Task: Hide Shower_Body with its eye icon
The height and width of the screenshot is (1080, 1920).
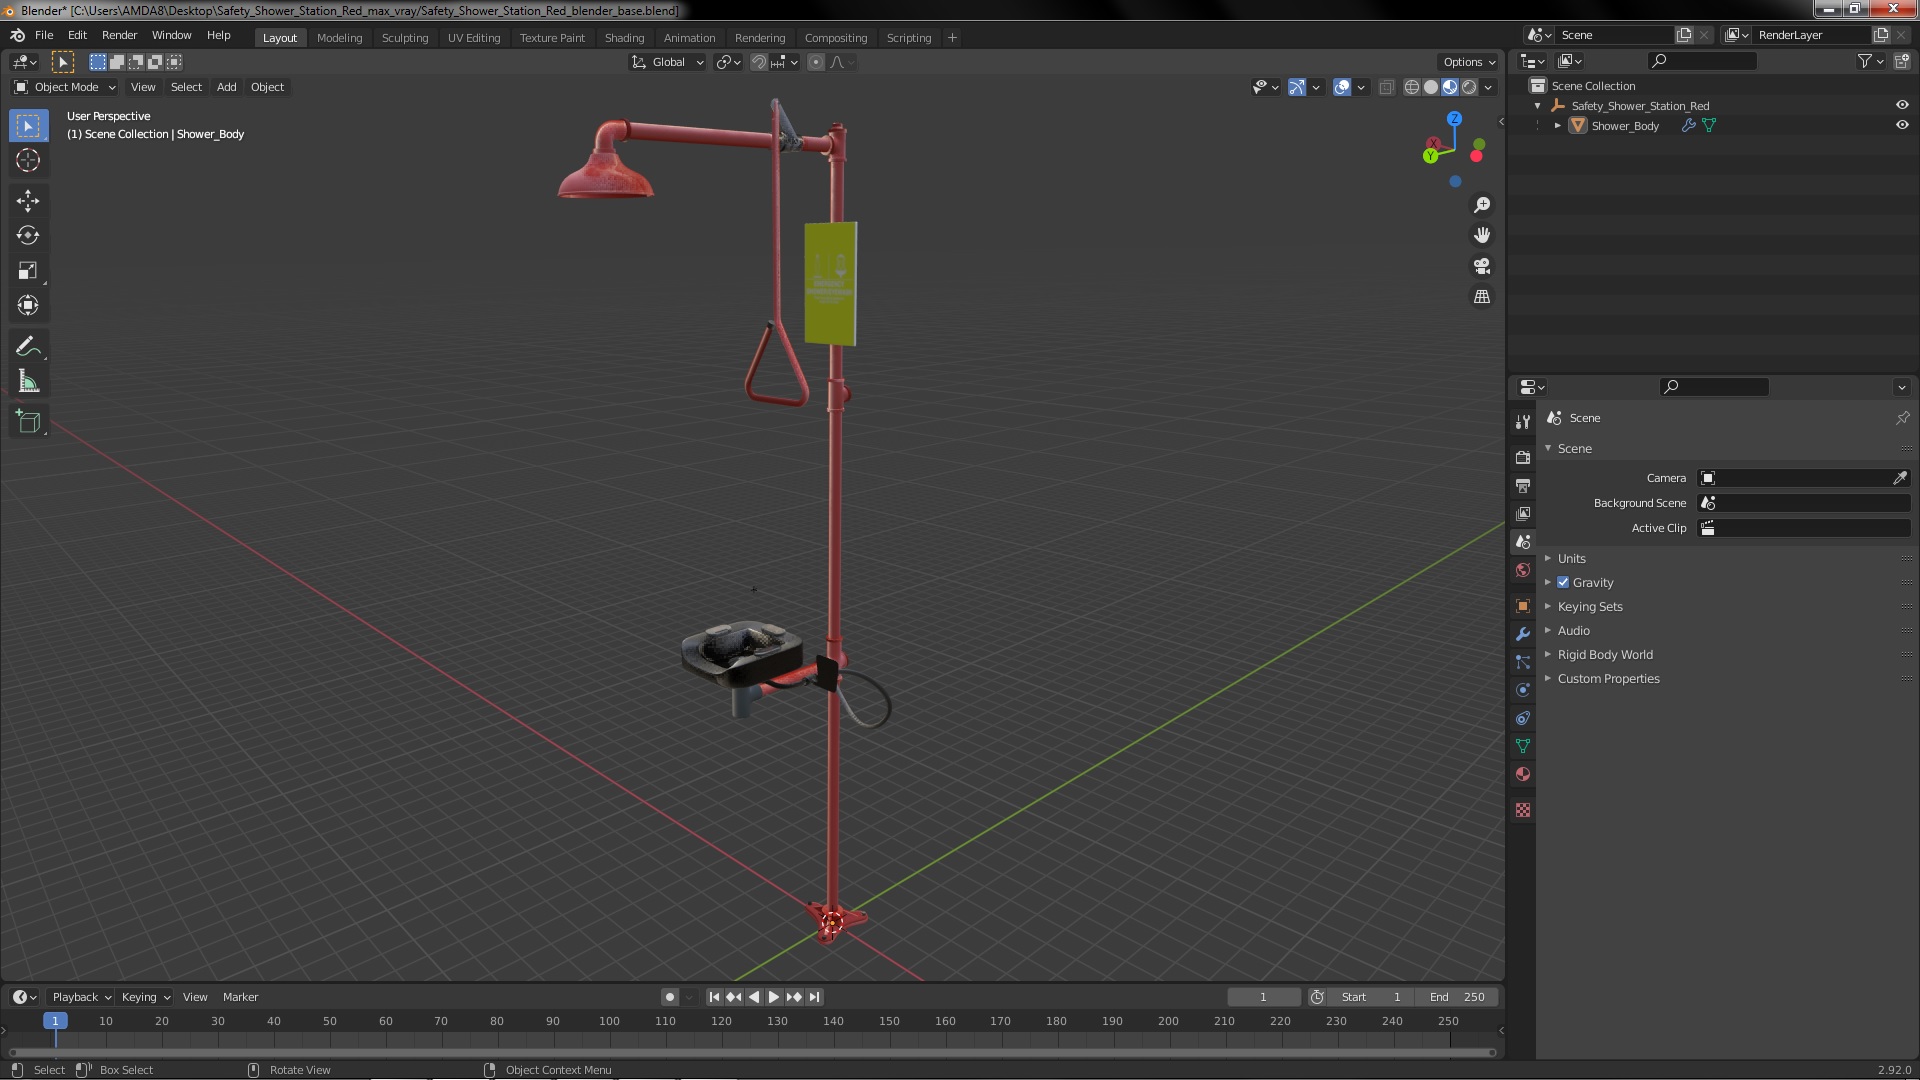Action: pyautogui.click(x=1902, y=125)
